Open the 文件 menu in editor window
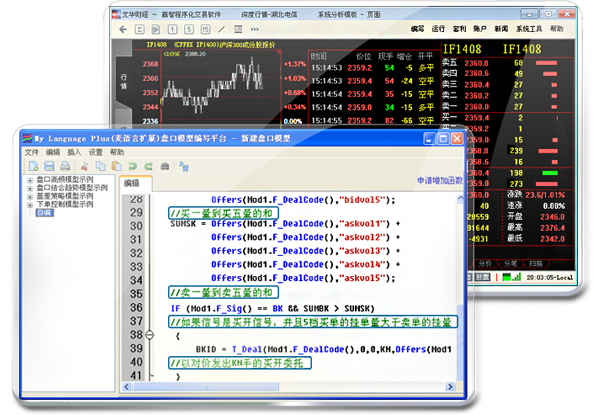Viewport: 593px width, 415px height. coord(32,152)
